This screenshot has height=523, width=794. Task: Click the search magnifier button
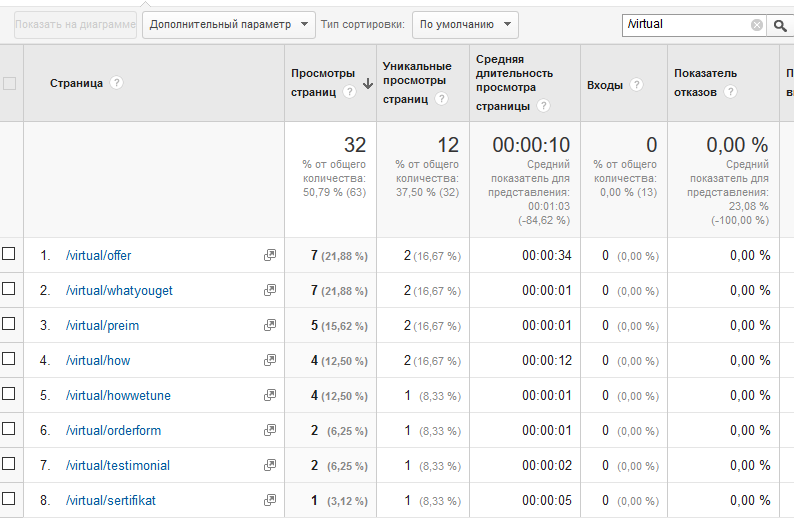[x=780, y=25]
